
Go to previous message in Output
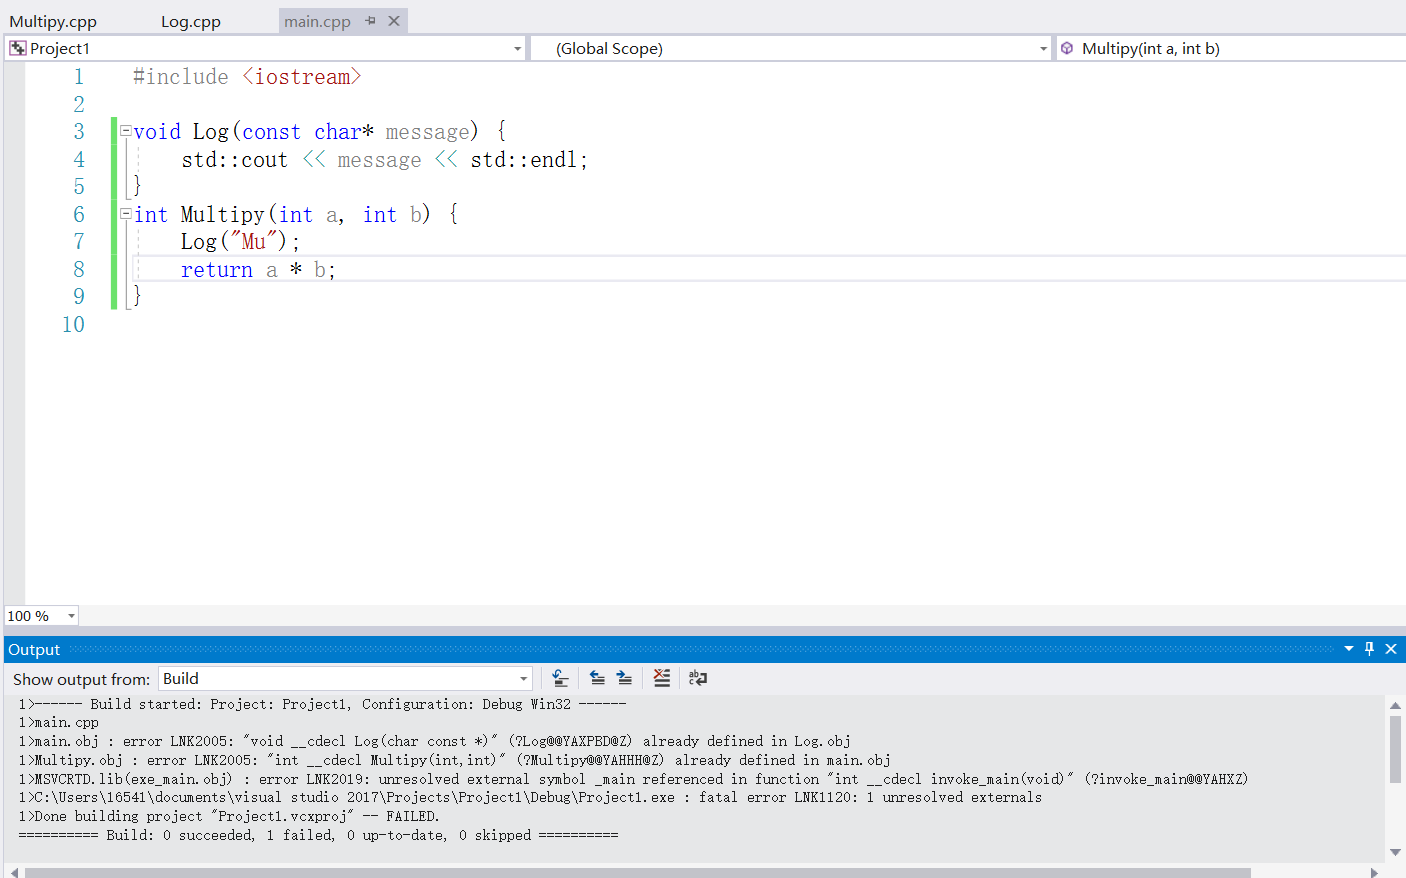(597, 678)
